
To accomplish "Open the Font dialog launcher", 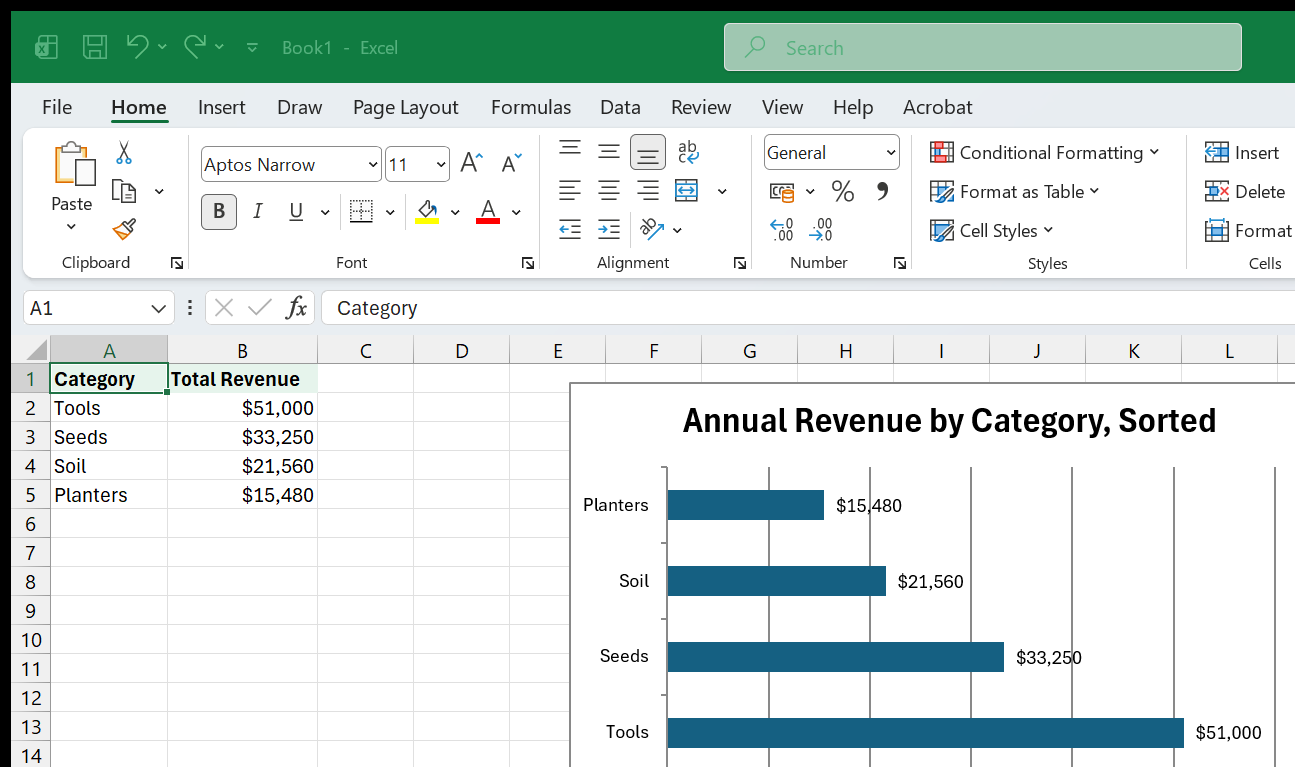I will 527,263.
